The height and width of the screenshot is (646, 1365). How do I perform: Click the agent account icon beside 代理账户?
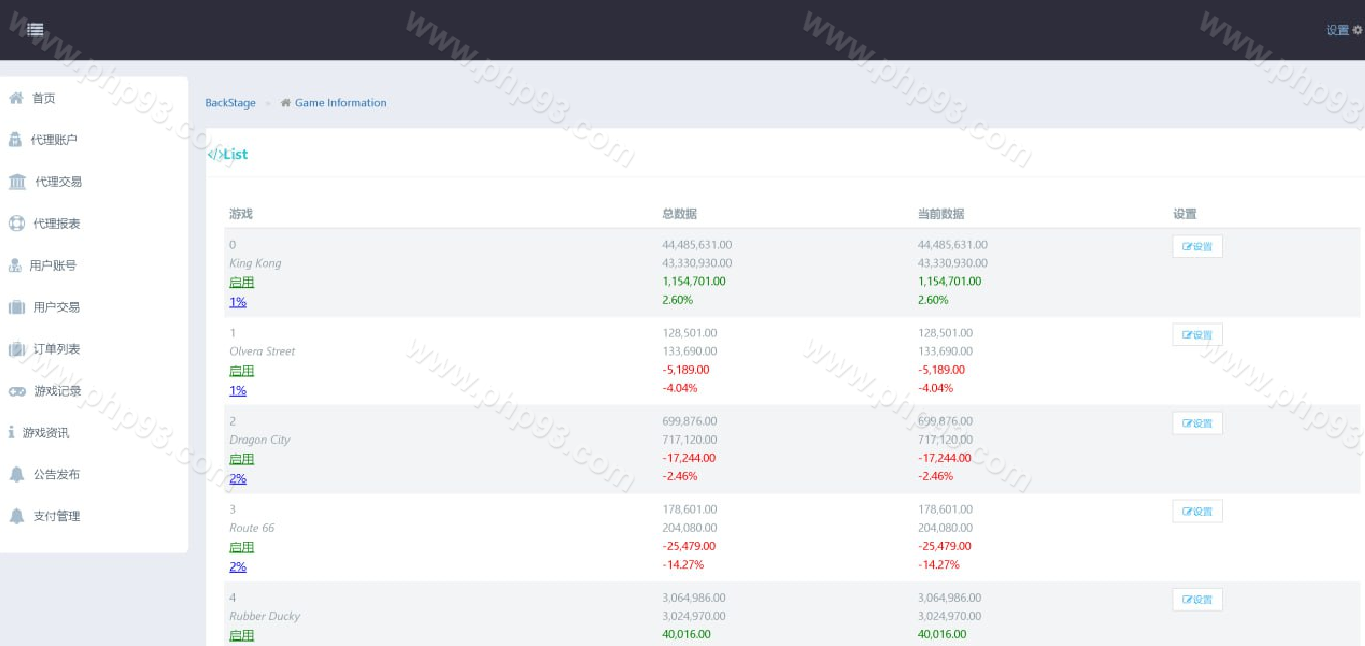[16, 140]
